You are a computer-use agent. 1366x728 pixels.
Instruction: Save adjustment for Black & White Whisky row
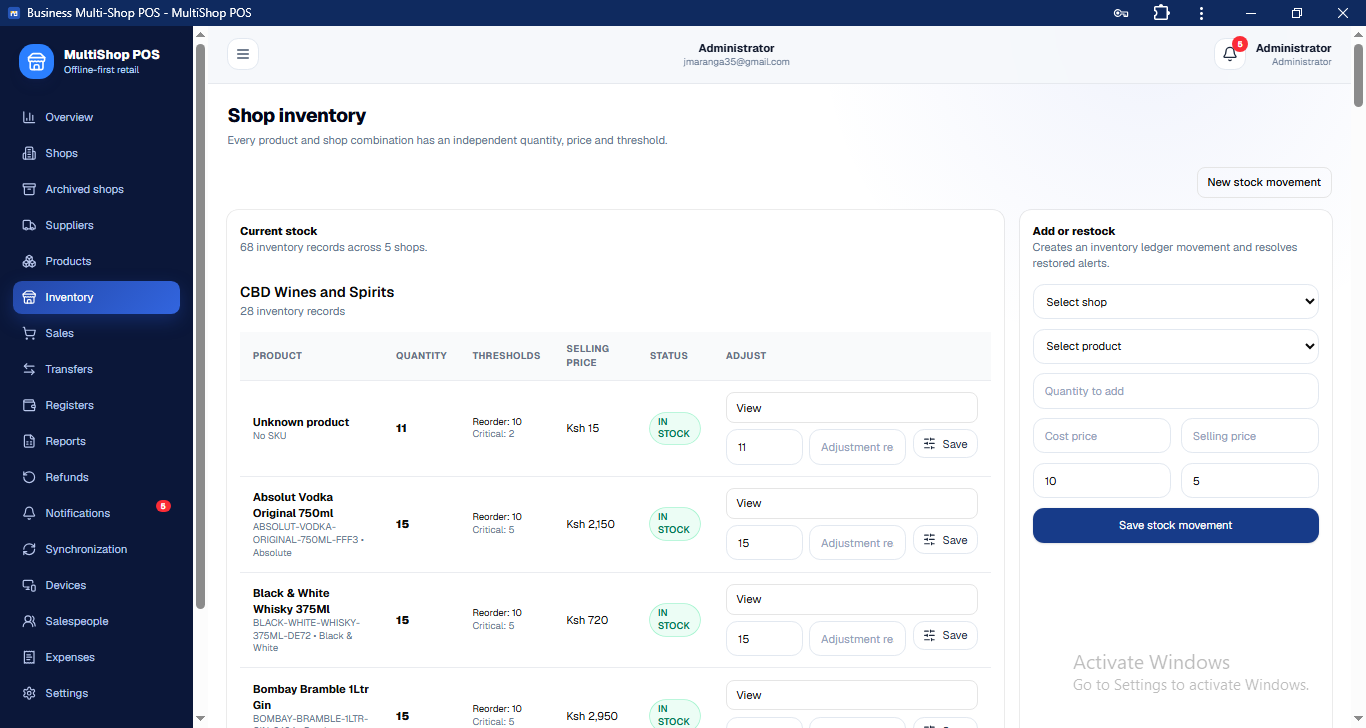(x=945, y=635)
